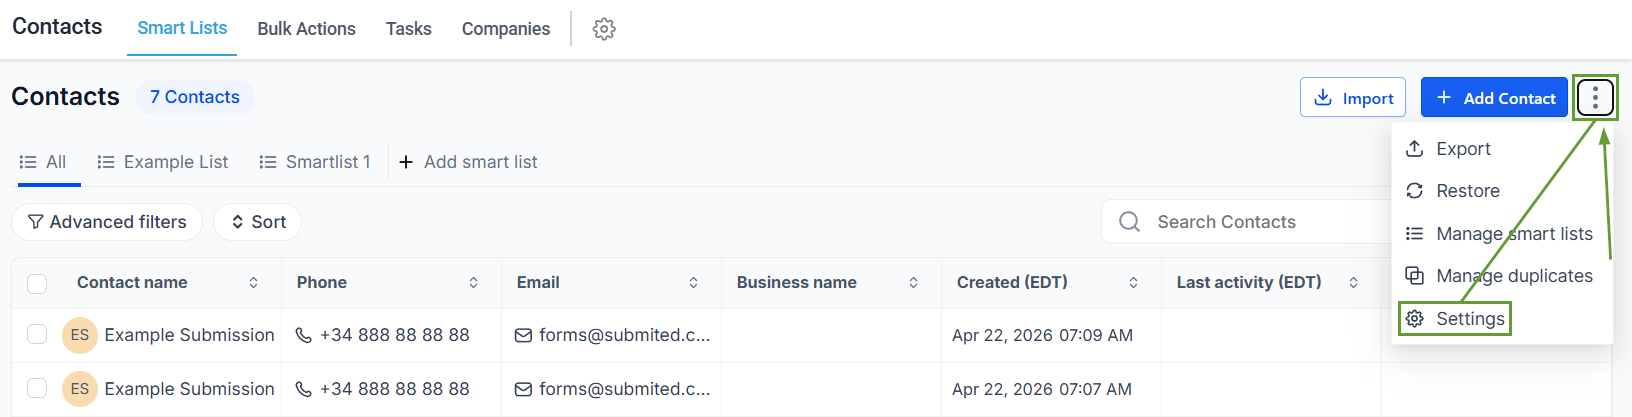This screenshot has height=417, width=1632.
Task: Open the Advanced filters panel
Action: [107, 222]
